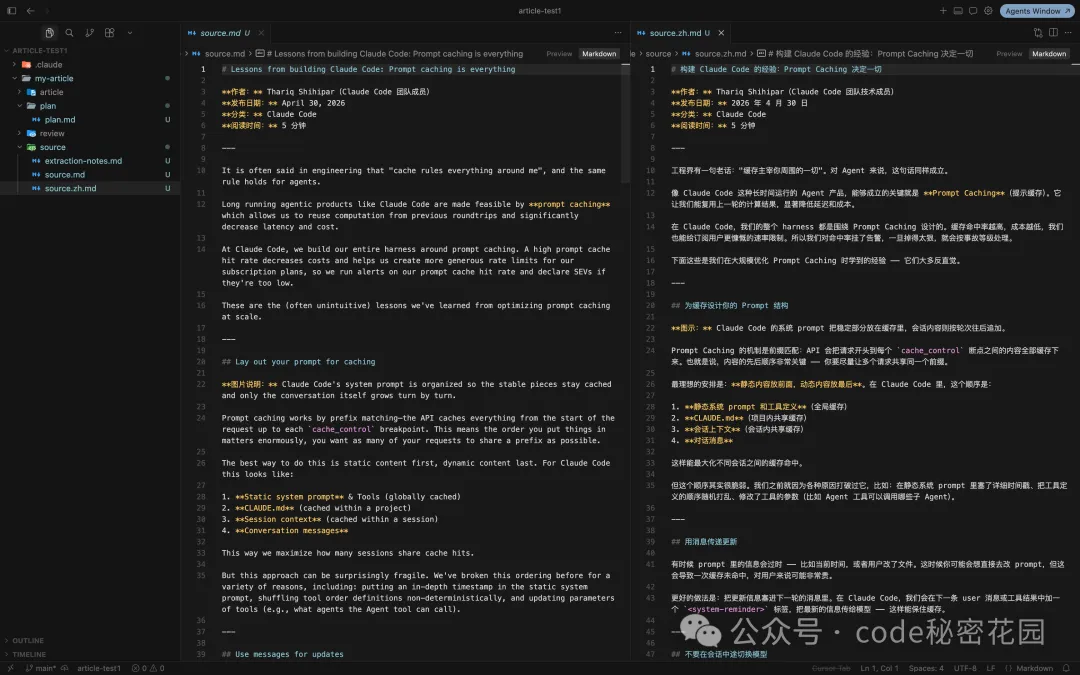Change file encoding UTF-8
Viewport: 1080px width, 675px height.
pyautogui.click(x=965, y=668)
